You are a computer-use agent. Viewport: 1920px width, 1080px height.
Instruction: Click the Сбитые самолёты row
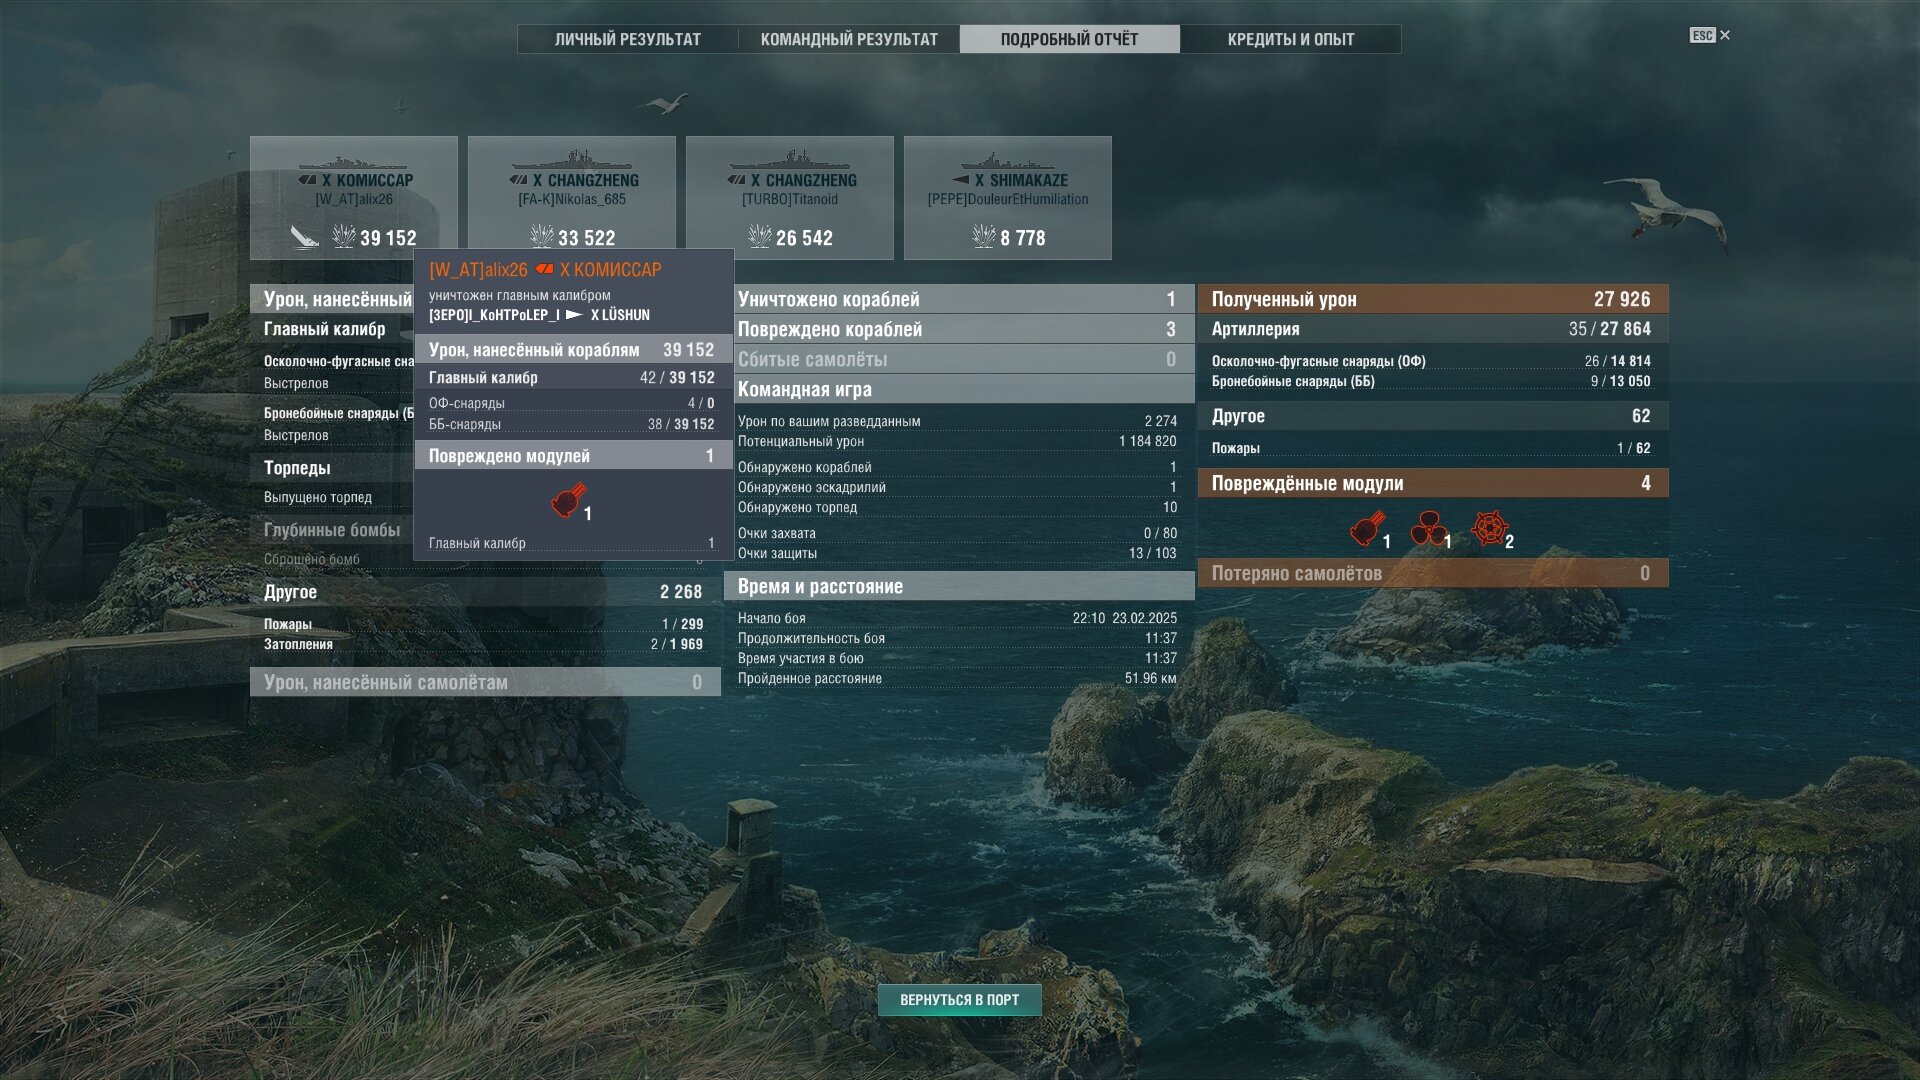(958, 359)
